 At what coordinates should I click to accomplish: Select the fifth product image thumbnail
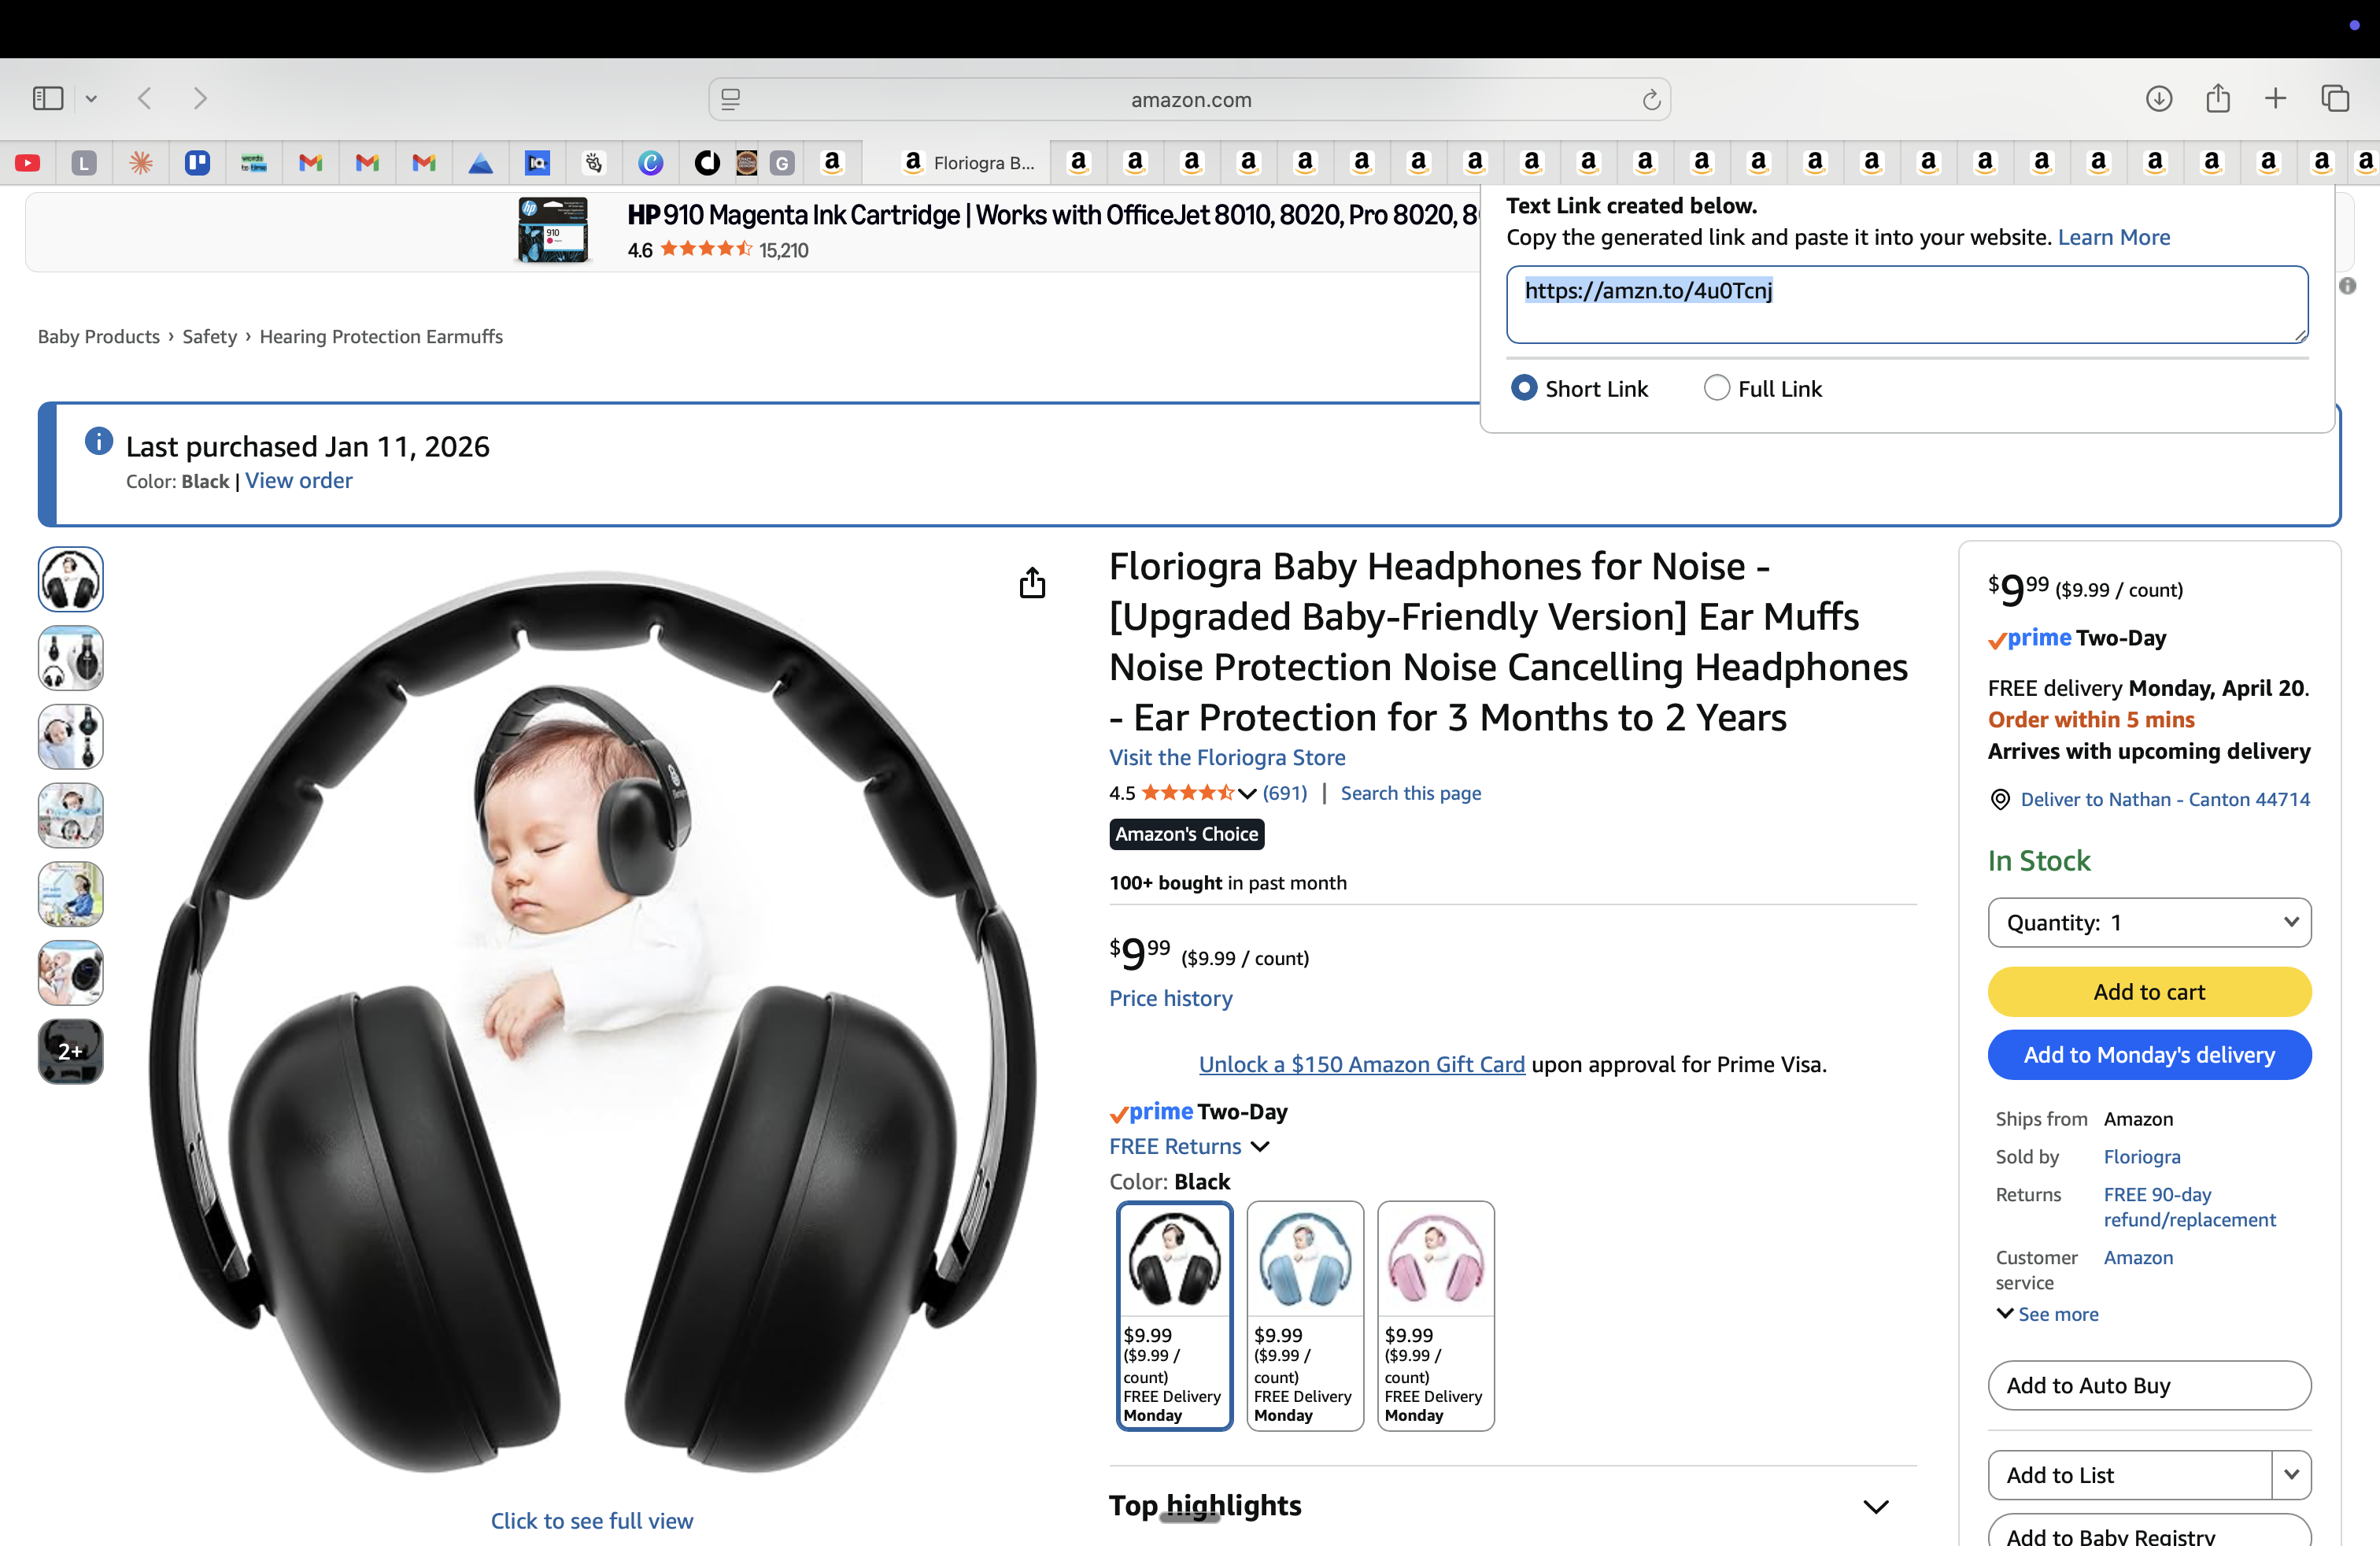71,894
